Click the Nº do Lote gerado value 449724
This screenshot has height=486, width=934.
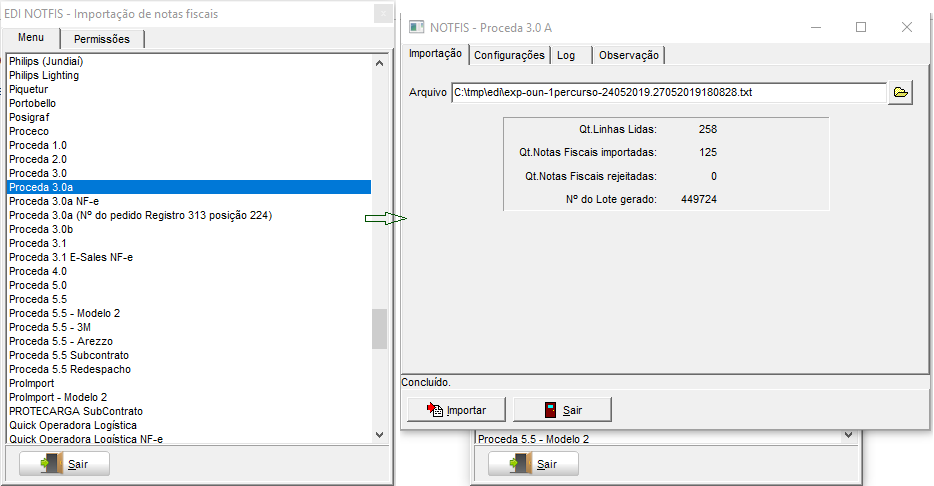(699, 200)
